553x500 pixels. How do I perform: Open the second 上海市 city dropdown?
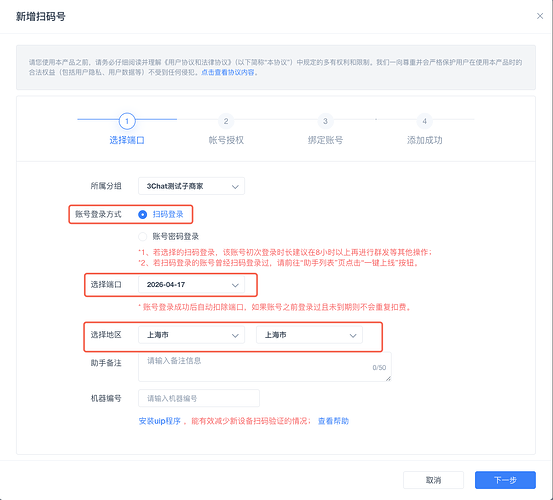tap(309, 335)
